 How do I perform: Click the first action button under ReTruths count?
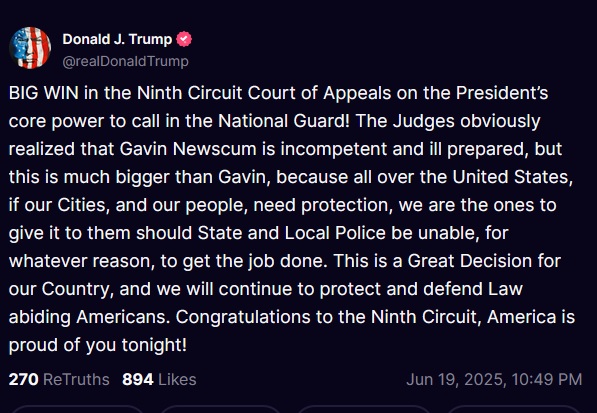tap(77, 409)
